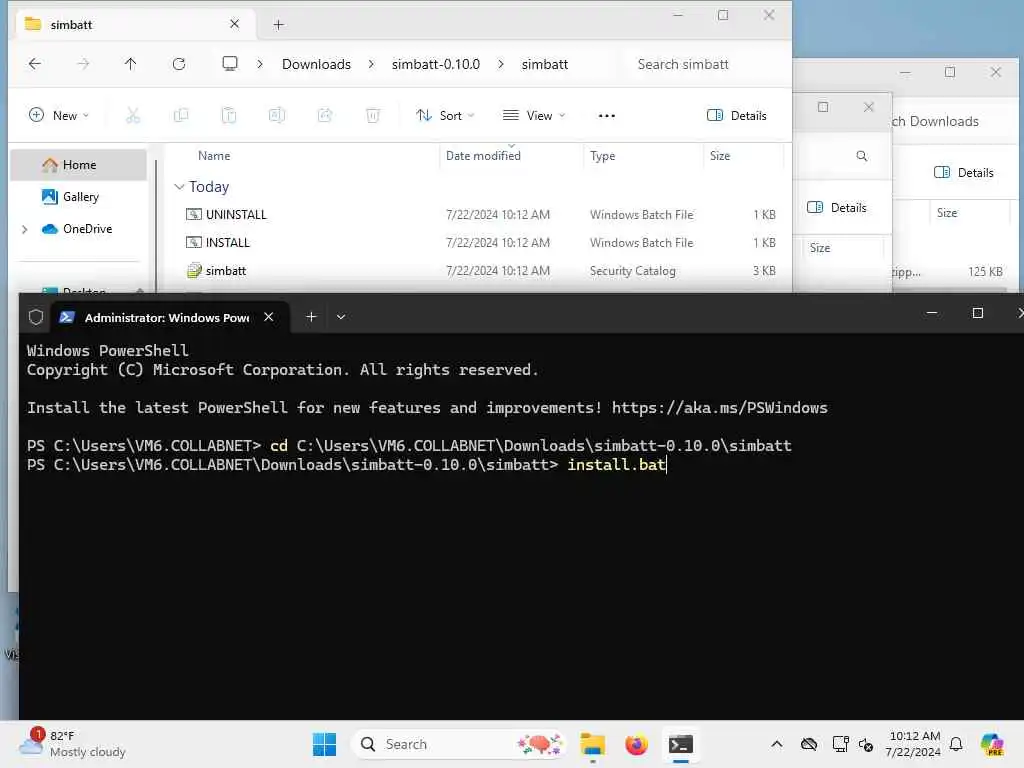Image resolution: width=1024 pixels, height=768 pixels.
Task: Go up one folder level
Action: coord(131,64)
